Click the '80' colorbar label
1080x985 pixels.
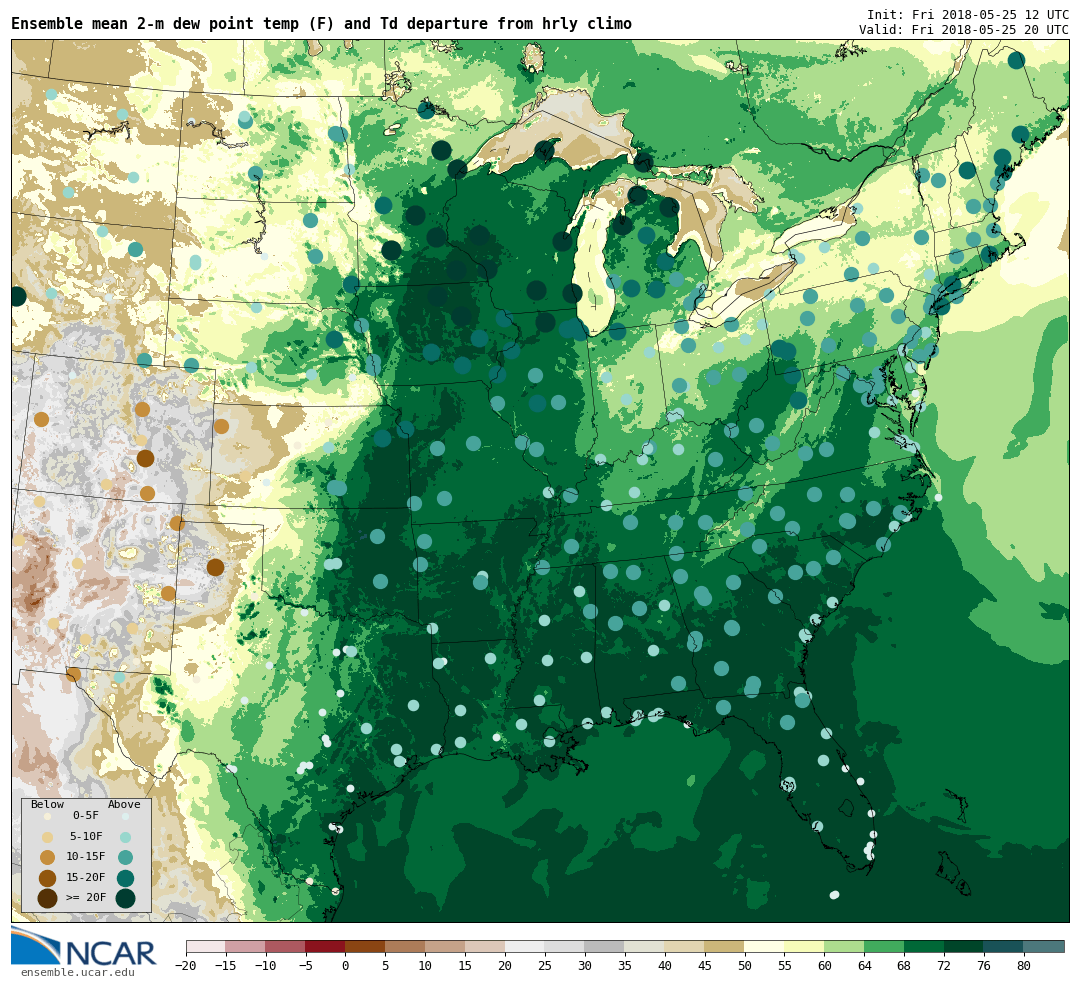point(1024,966)
